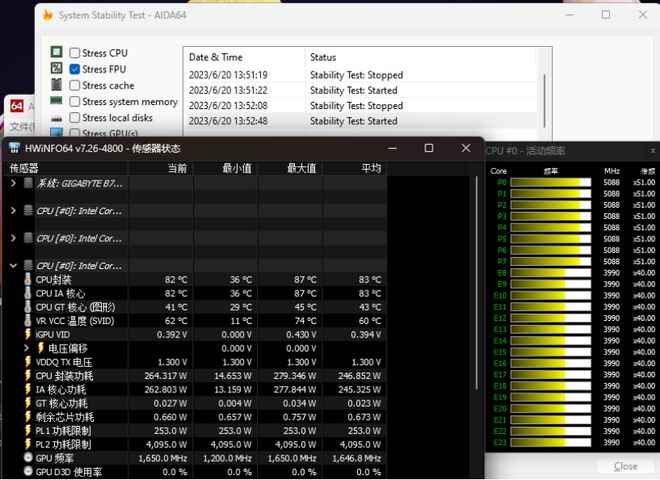Close the CPU #0 活动频率 panel

tap(653, 151)
